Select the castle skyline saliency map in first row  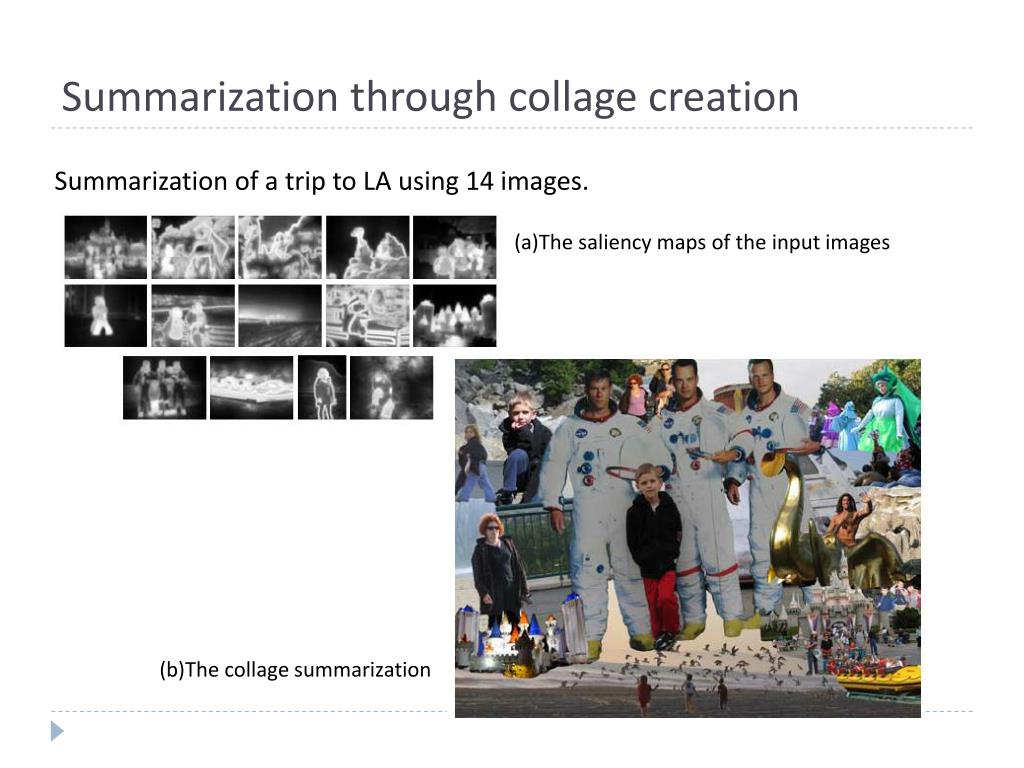click(106, 248)
